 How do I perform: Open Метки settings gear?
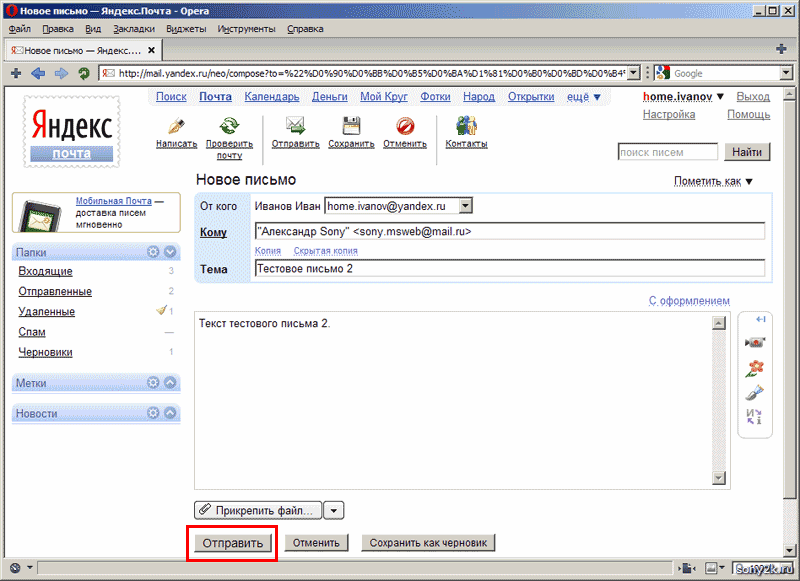153,383
